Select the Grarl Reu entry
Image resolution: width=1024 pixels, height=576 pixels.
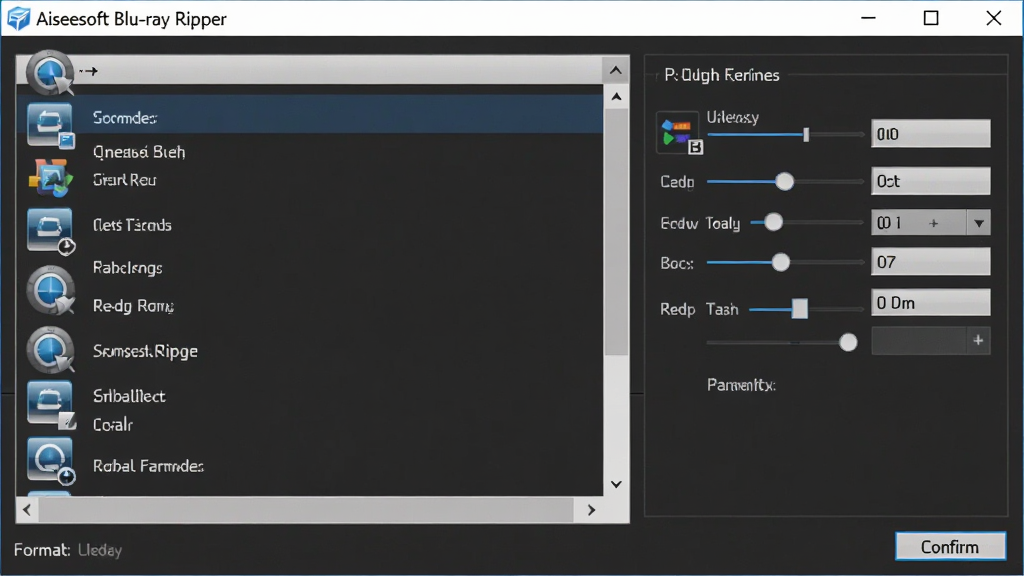(124, 180)
